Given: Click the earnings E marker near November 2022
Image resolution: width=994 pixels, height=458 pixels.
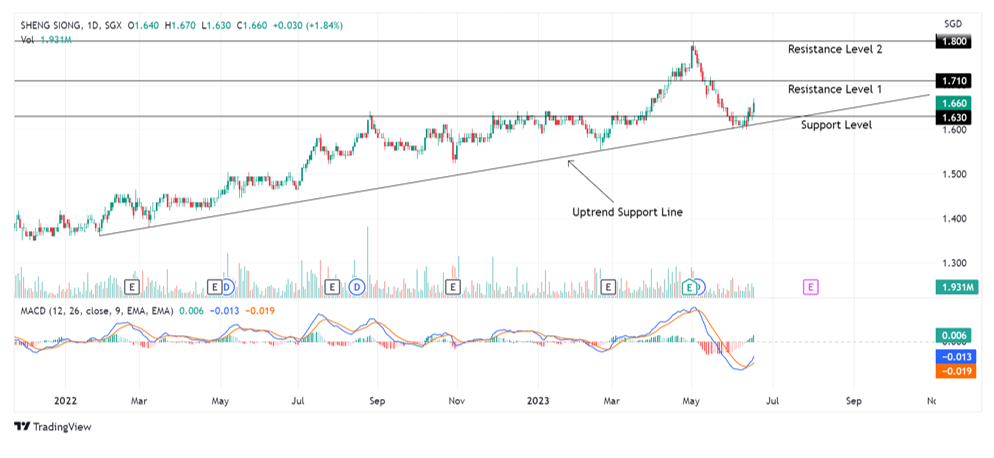Looking at the screenshot, I should (453, 287).
